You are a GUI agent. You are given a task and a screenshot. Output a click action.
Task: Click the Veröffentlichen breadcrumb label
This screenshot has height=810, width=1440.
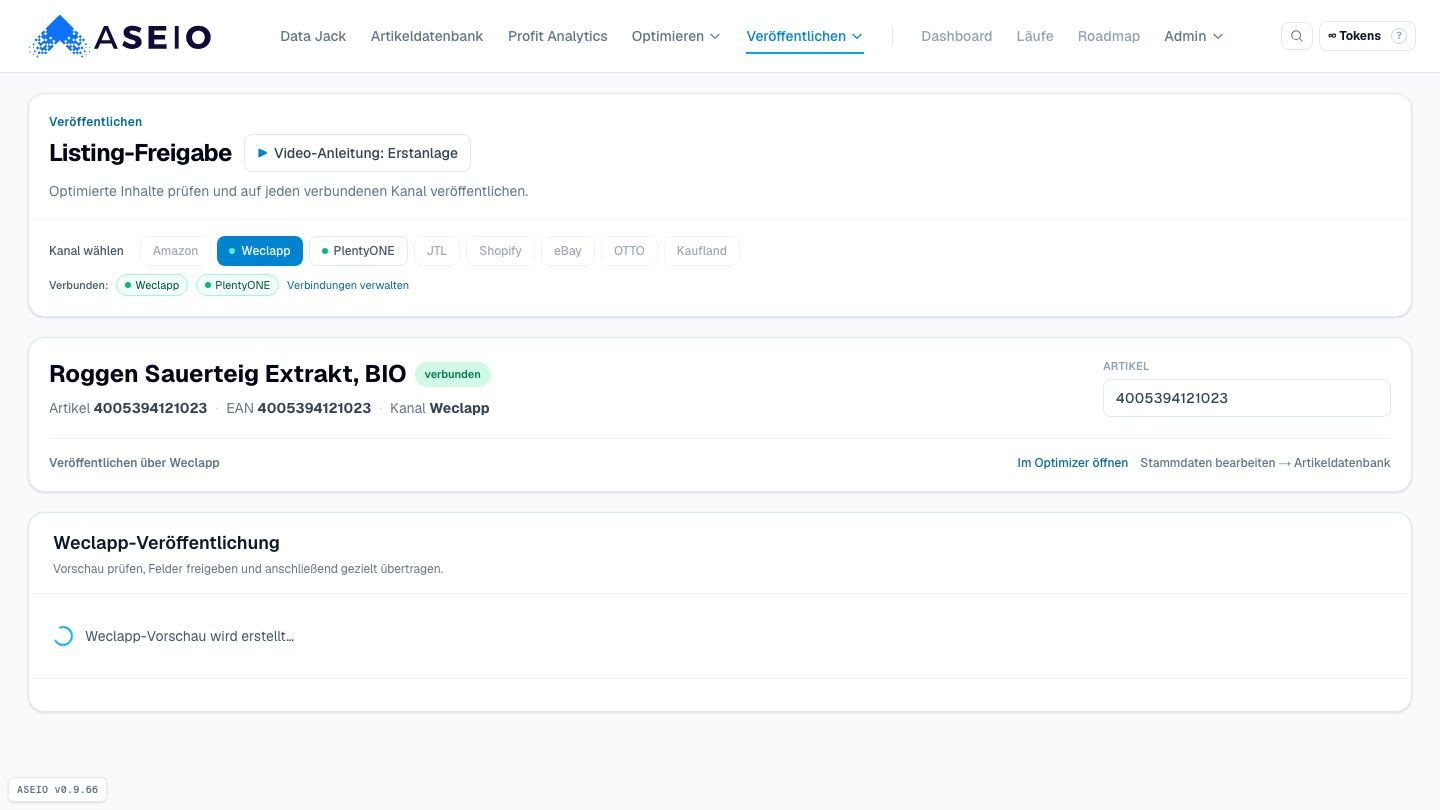[x=96, y=122]
